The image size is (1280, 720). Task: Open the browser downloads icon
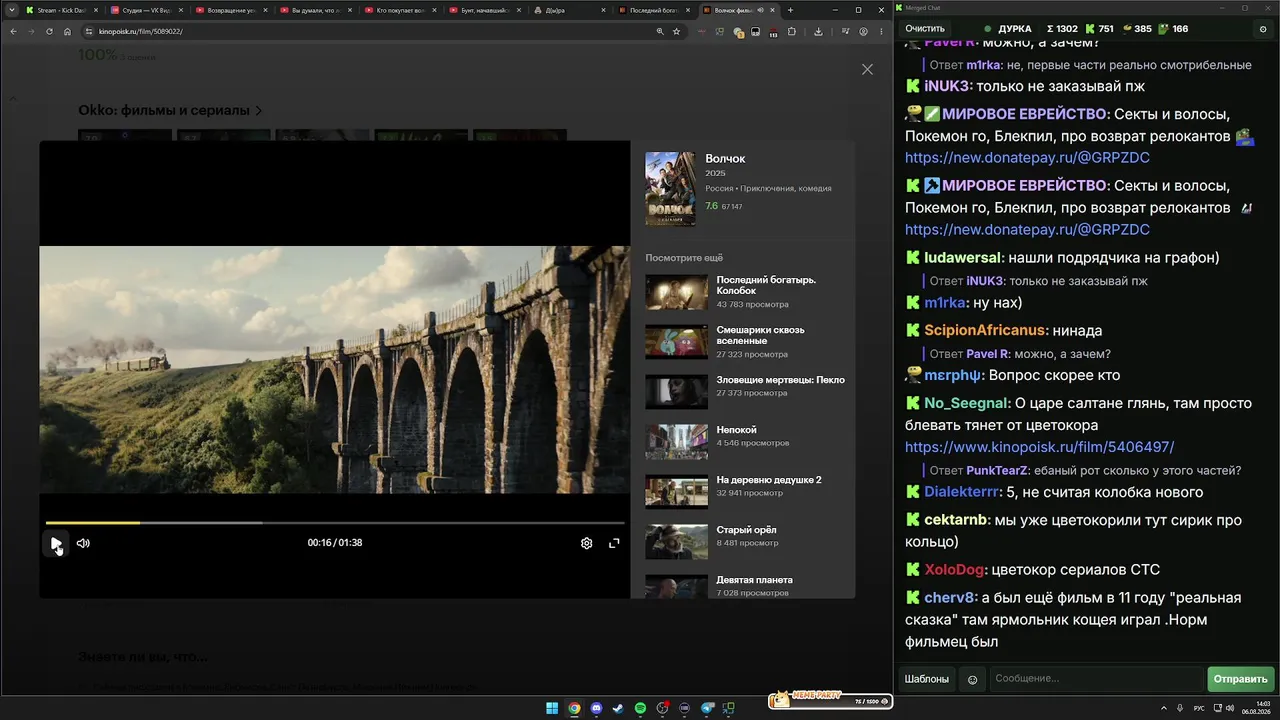pyautogui.click(x=818, y=31)
